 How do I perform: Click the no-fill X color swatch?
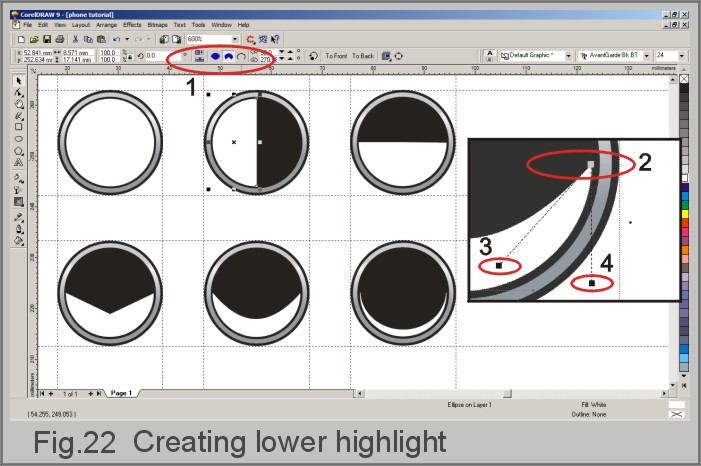684,79
